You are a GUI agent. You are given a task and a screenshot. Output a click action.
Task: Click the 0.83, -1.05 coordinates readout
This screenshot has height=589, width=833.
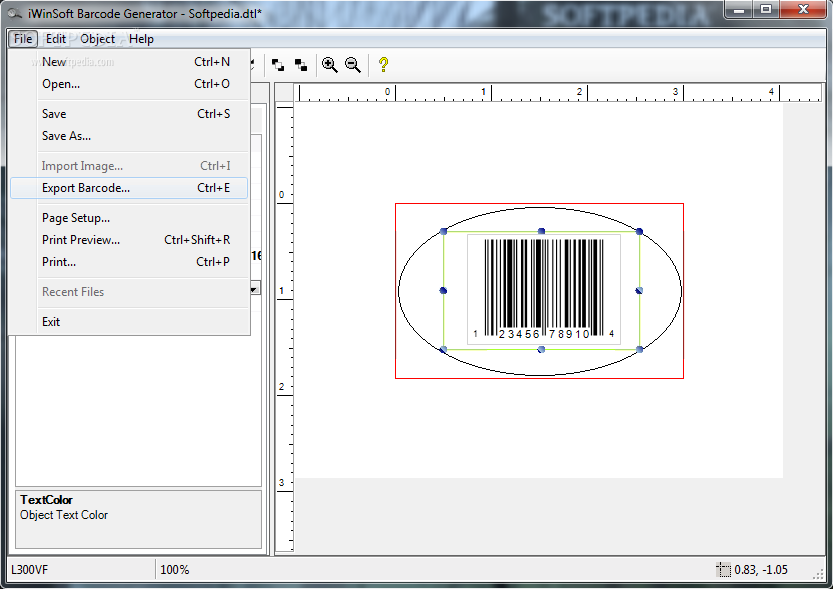(761, 570)
